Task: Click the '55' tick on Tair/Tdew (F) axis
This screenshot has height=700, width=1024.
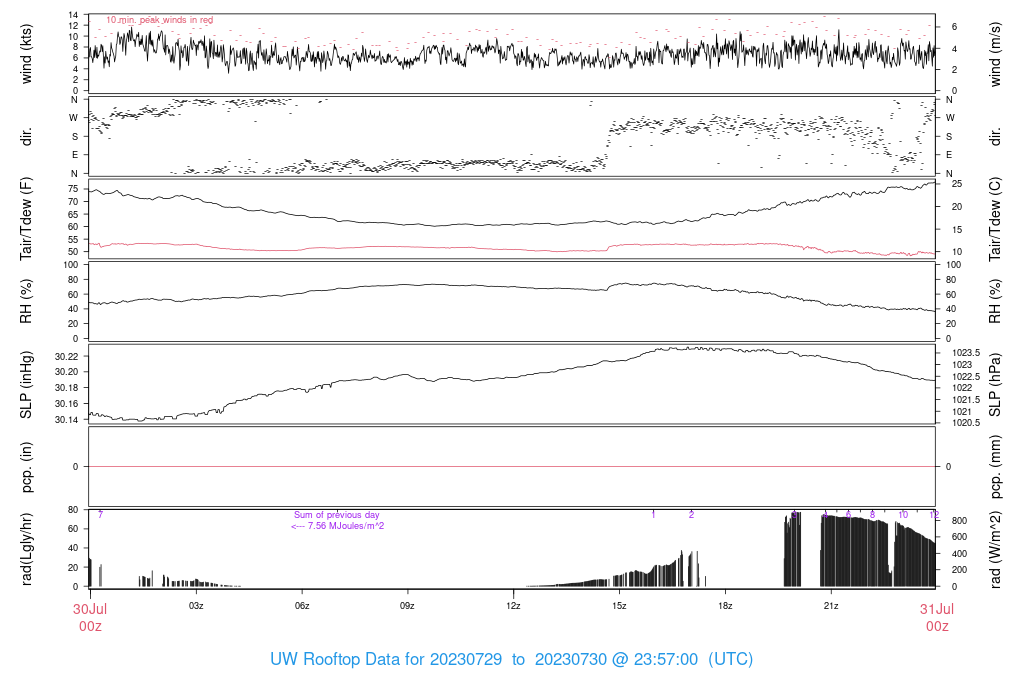Action: coord(73,240)
